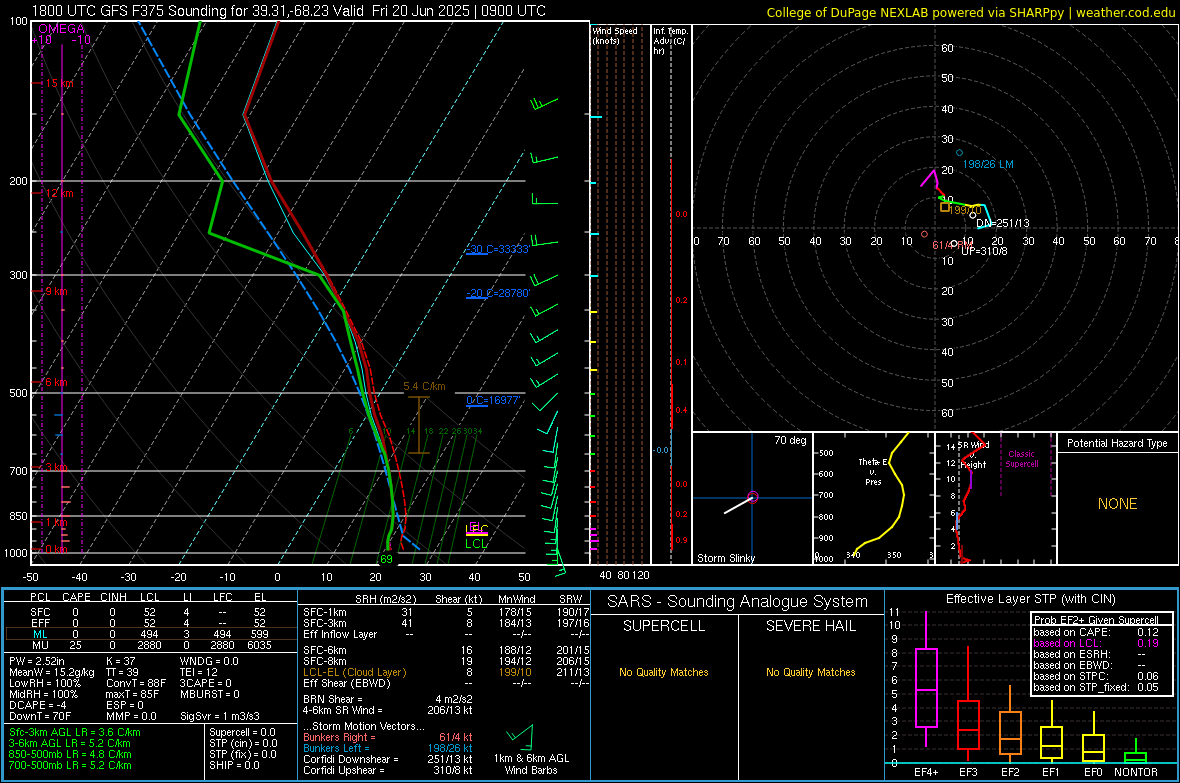
Task: Click the magenta circle in Storm Slinky panel
Action: tap(753, 497)
